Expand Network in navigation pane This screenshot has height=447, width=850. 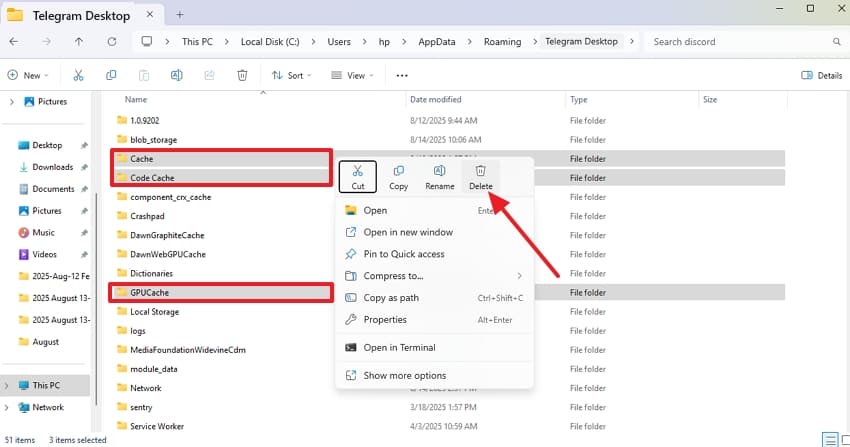point(7,407)
